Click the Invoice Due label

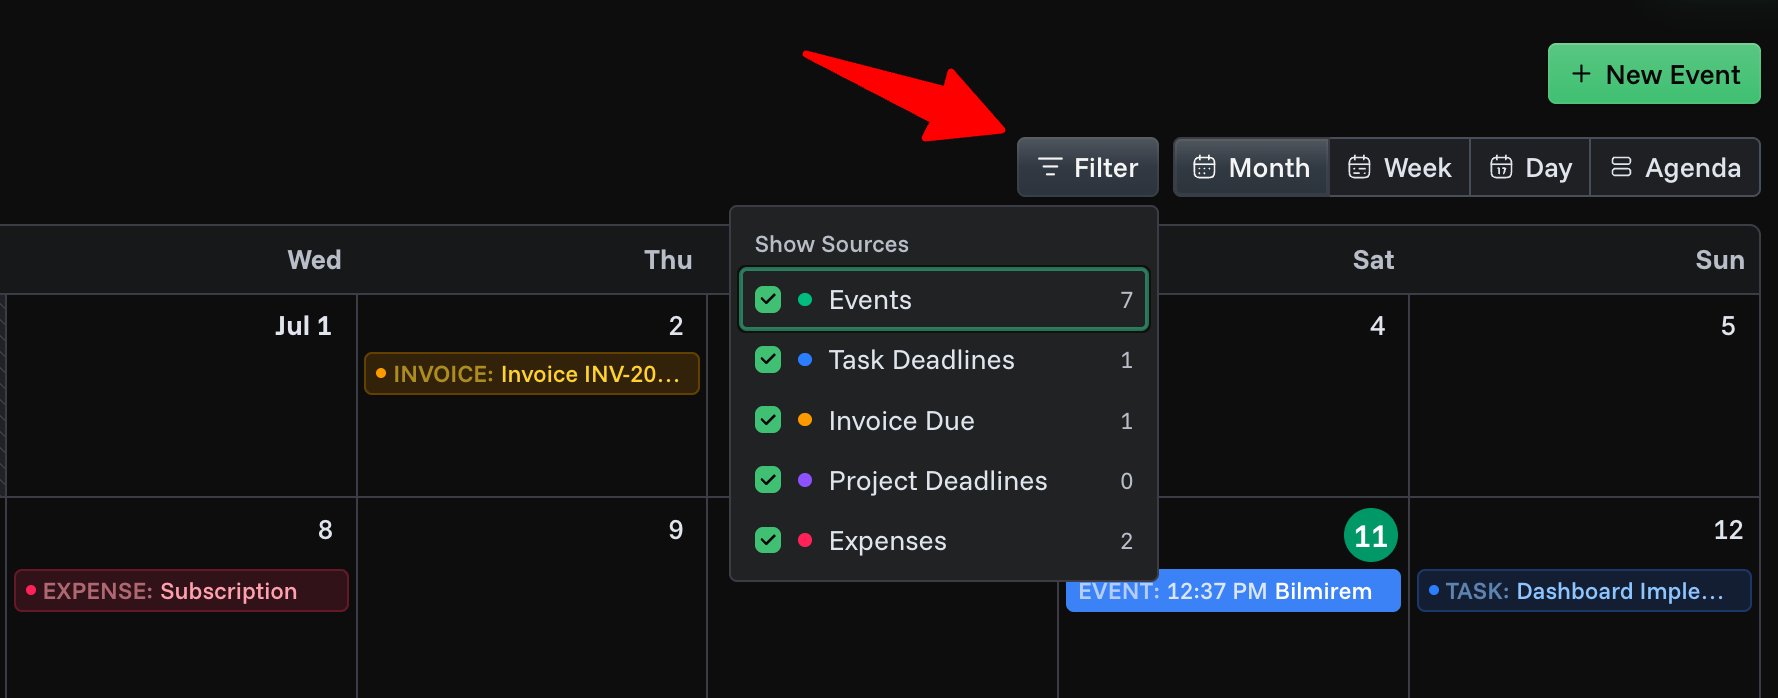901,421
